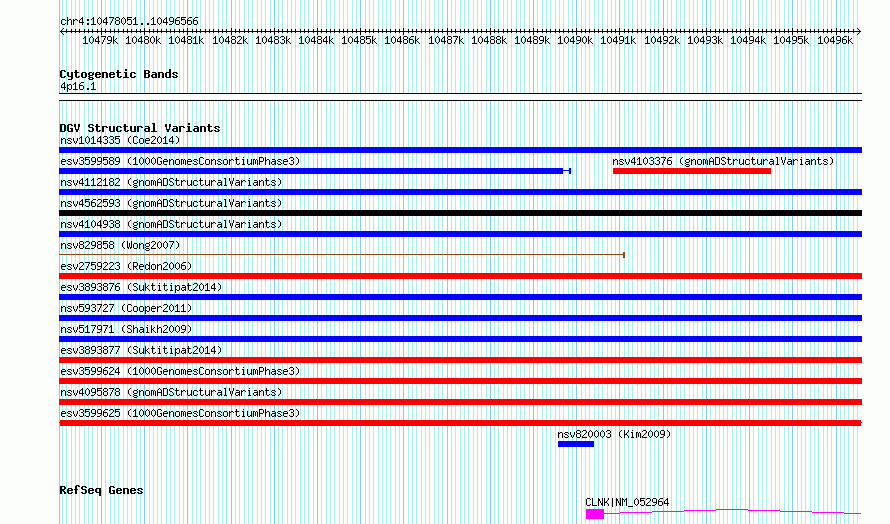Open the esv3599589 (1000GenomesConsortiumPhase3) label
The width and height of the screenshot is (890, 524).
coord(180,161)
